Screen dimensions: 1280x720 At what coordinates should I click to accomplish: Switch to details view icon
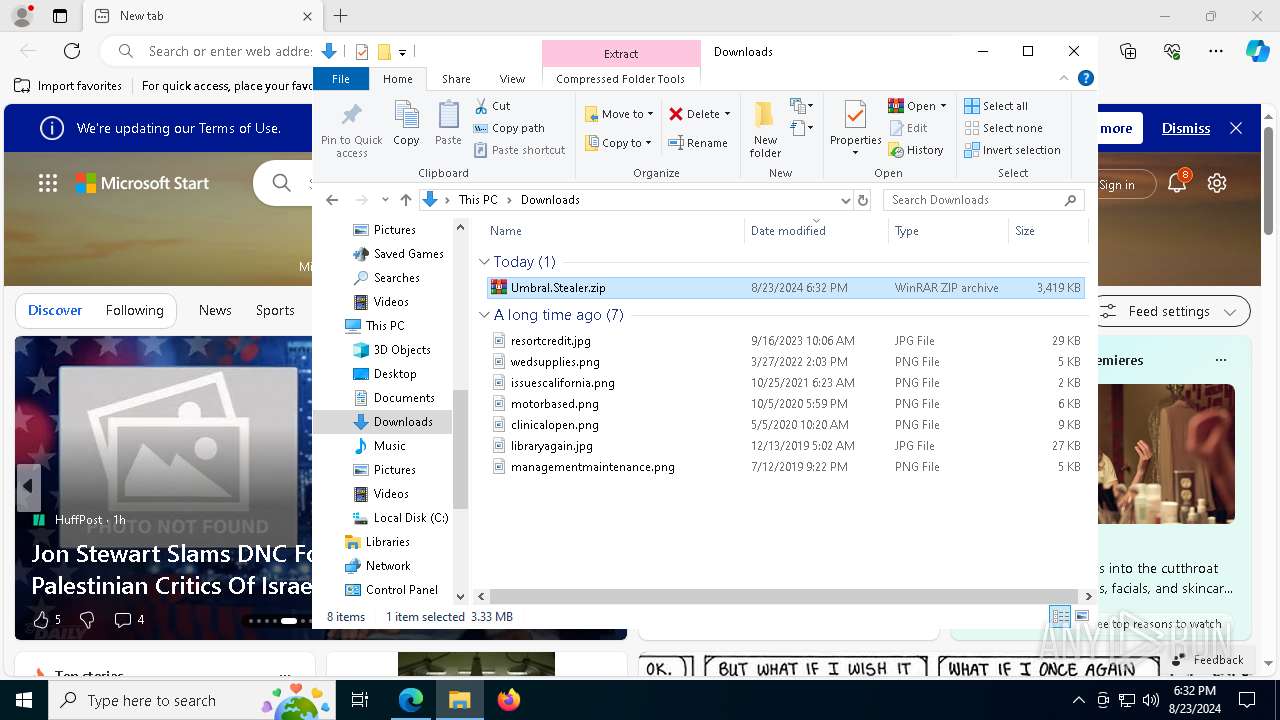(x=1060, y=617)
